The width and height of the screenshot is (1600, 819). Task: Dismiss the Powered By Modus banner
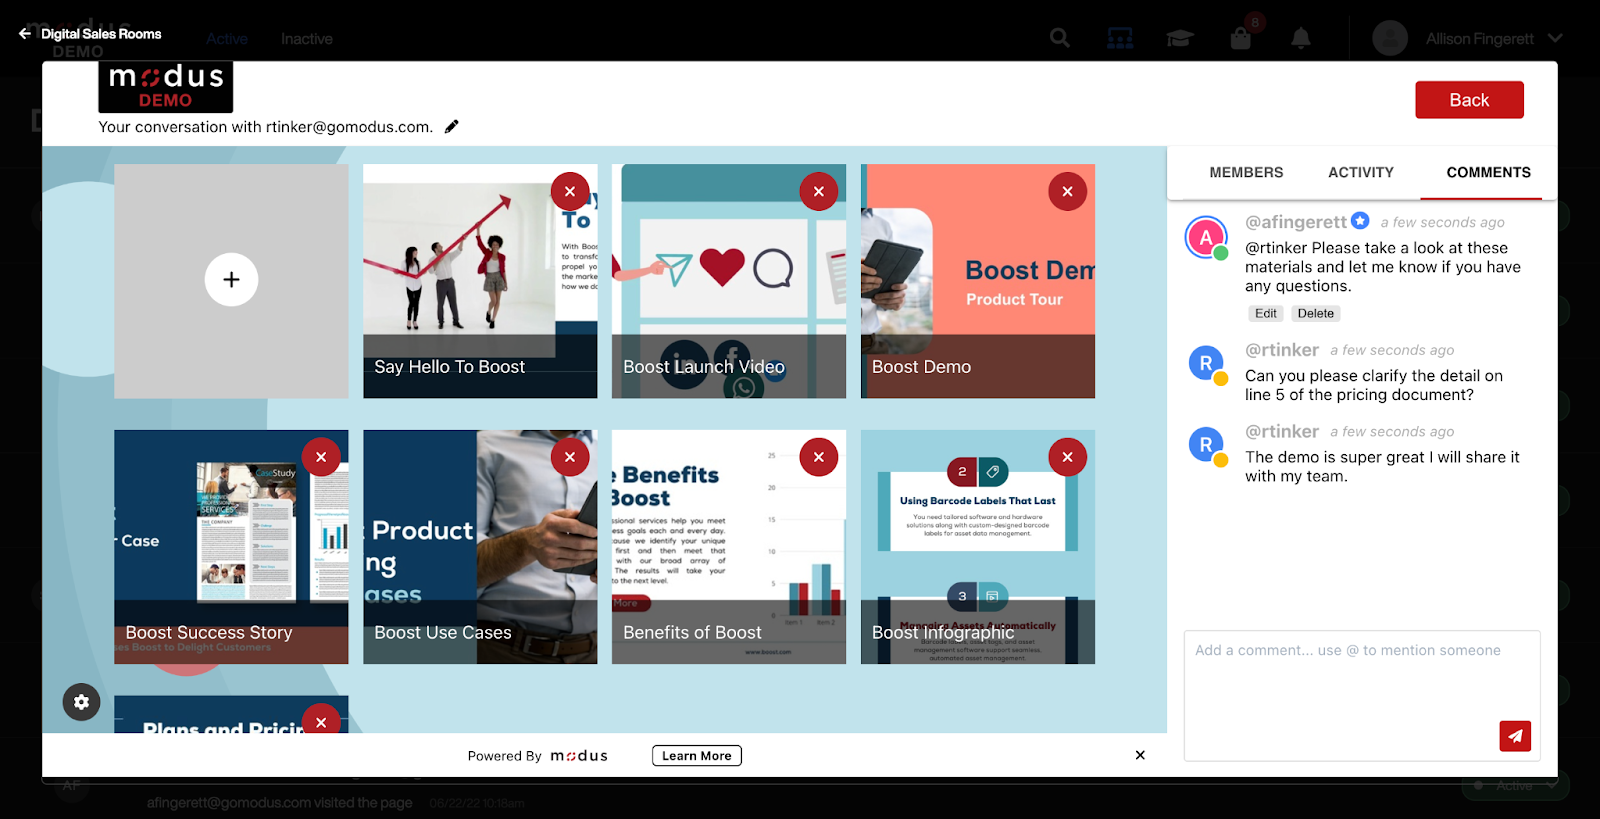click(x=1140, y=755)
